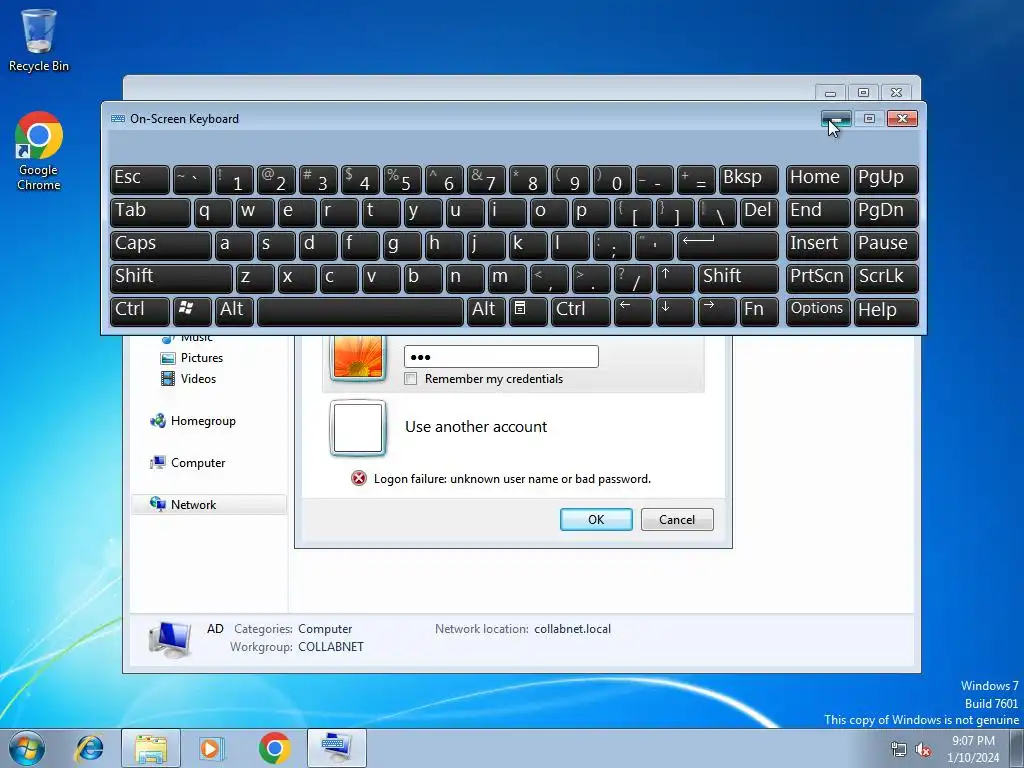1024x768 pixels.
Task: Click the network status tray icon
Action: (899, 749)
